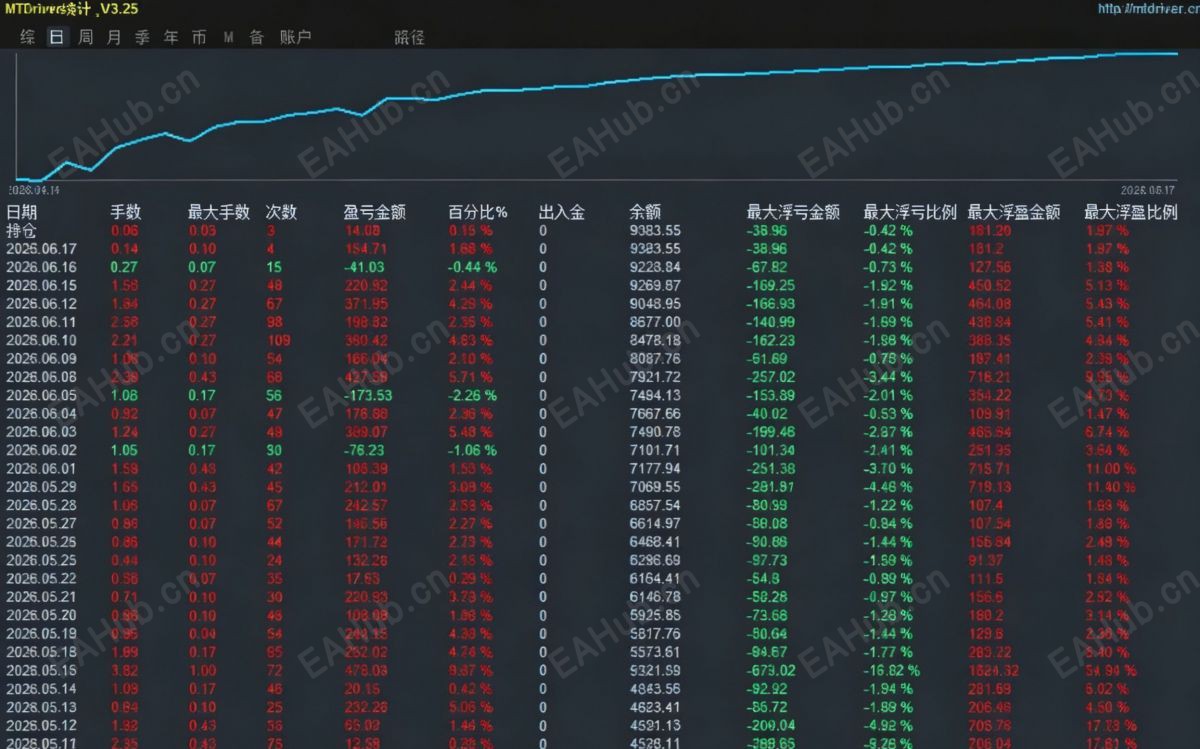The image size is (1200, 749).
Task: Select the 2026.06.17 date row
Action: point(41,249)
